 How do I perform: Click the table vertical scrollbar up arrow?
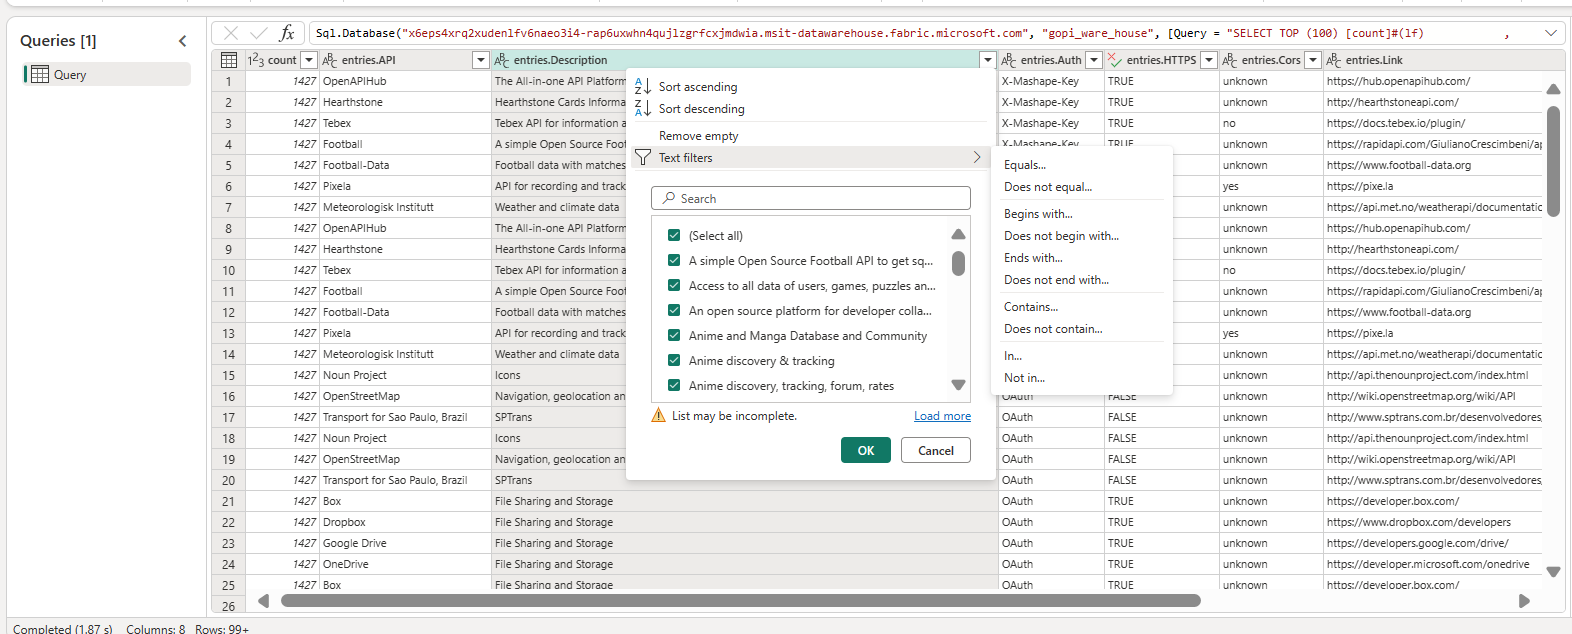tap(1553, 89)
